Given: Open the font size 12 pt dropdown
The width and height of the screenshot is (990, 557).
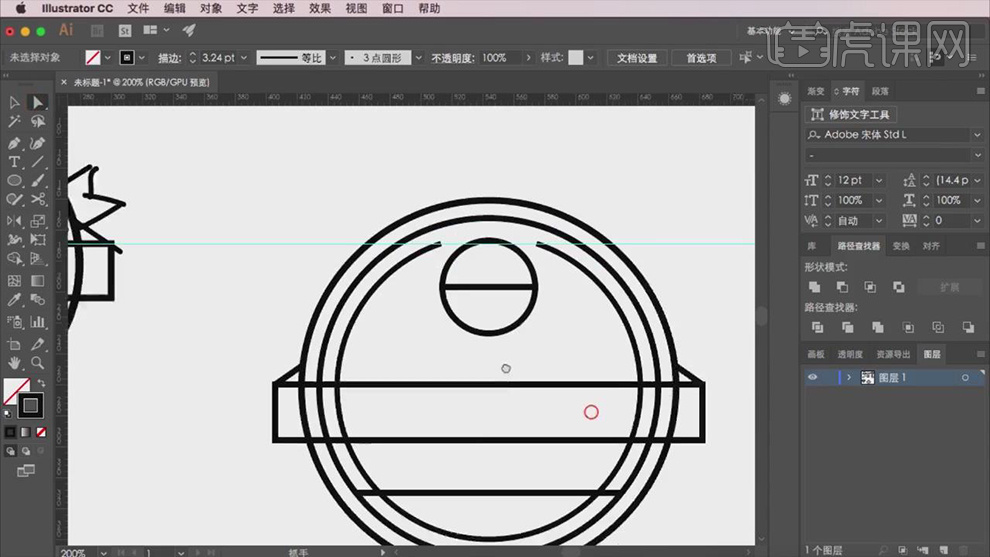Looking at the screenshot, I should click(879, 181).
